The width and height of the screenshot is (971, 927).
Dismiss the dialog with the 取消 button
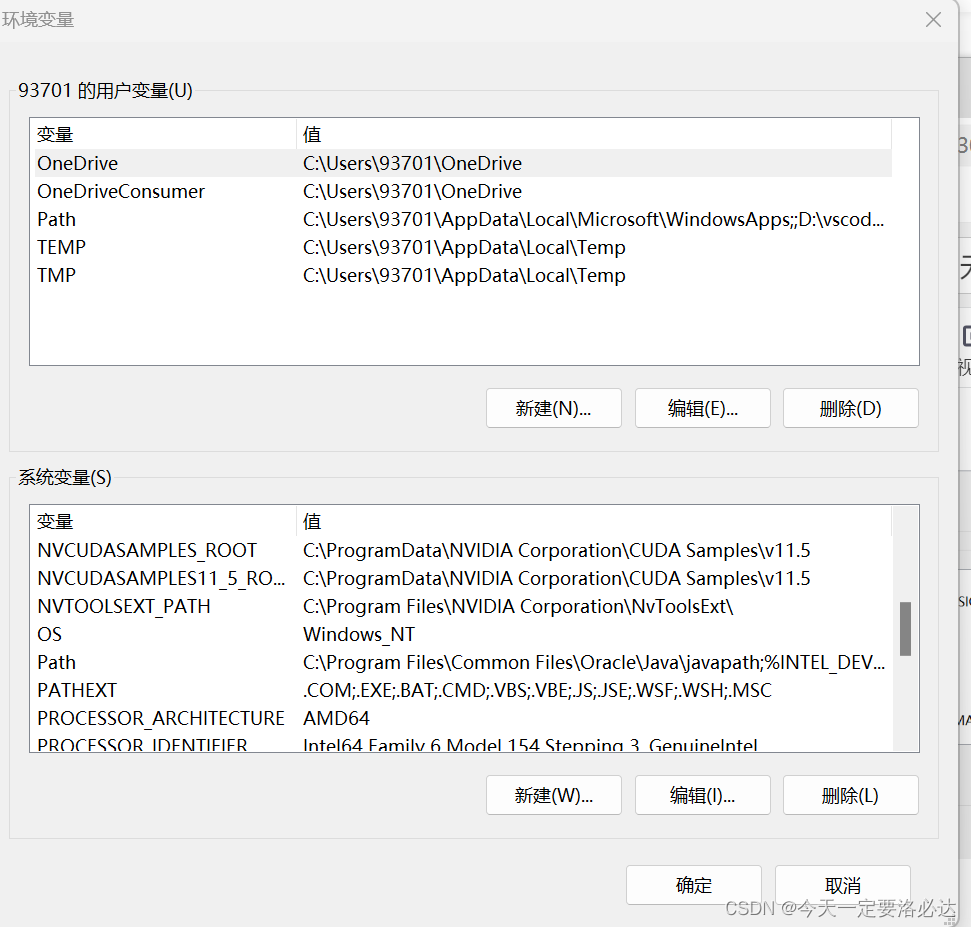(842, 885)
